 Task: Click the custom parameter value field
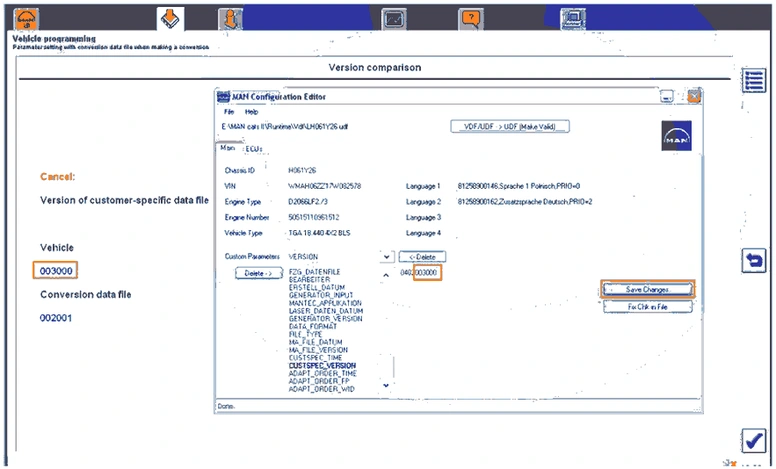[420, 273]
